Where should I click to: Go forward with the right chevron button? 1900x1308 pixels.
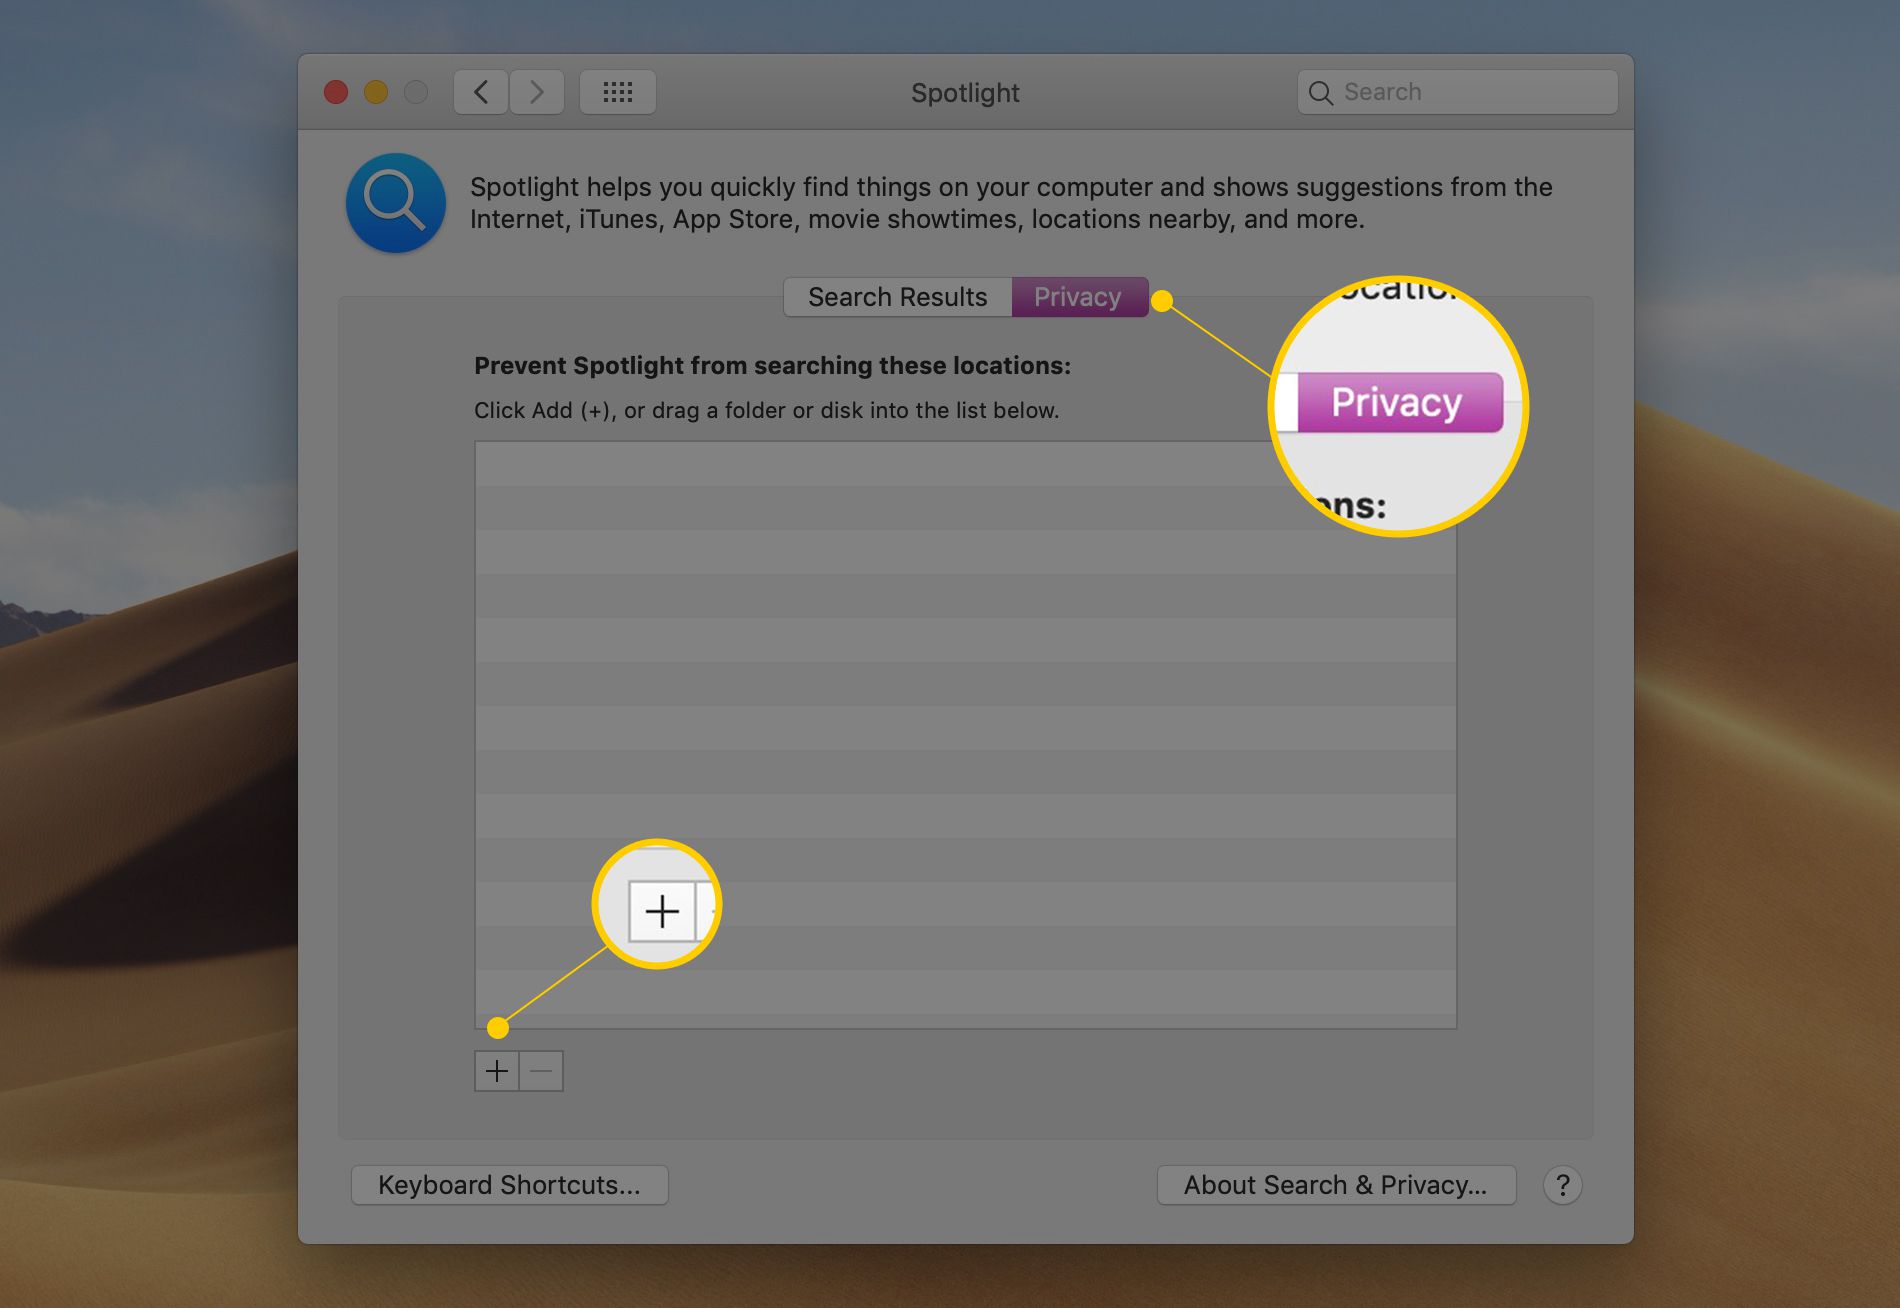coord(537,92)
